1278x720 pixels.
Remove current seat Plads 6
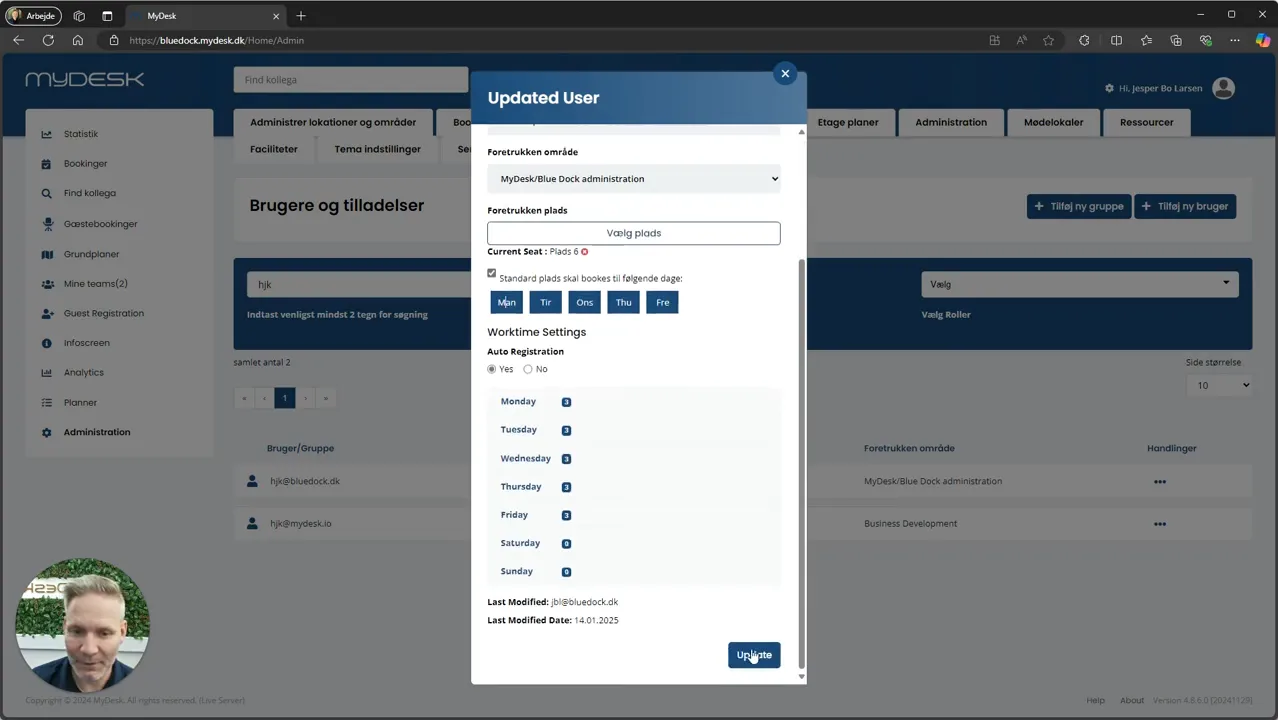point(585,252)
